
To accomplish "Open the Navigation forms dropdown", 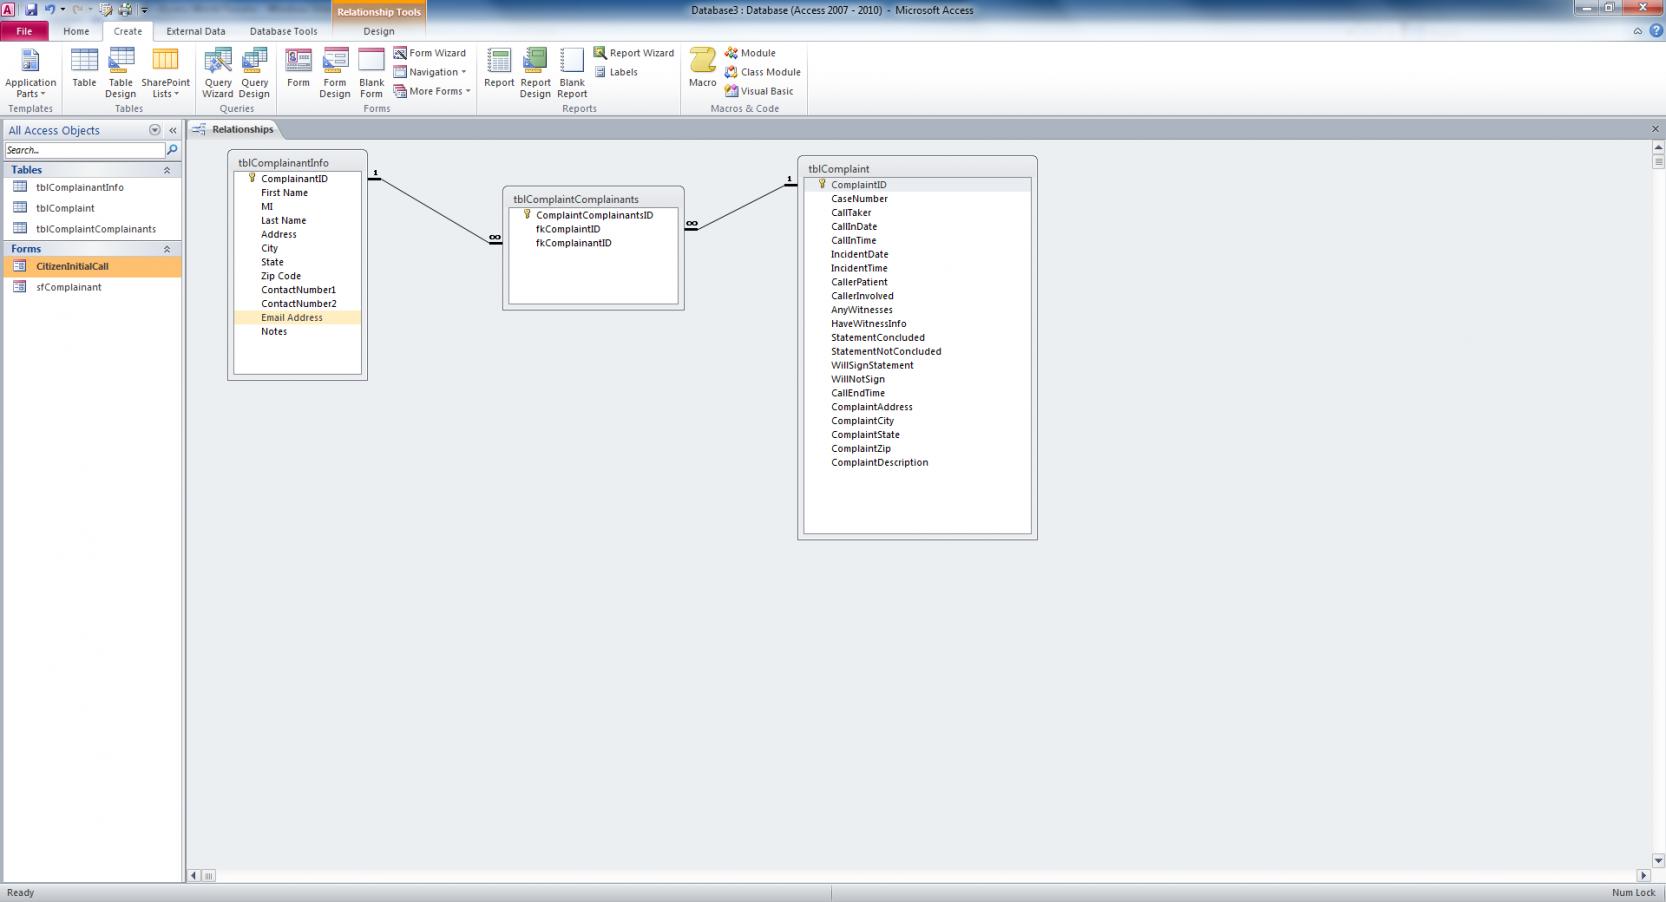I will point(430,72).
